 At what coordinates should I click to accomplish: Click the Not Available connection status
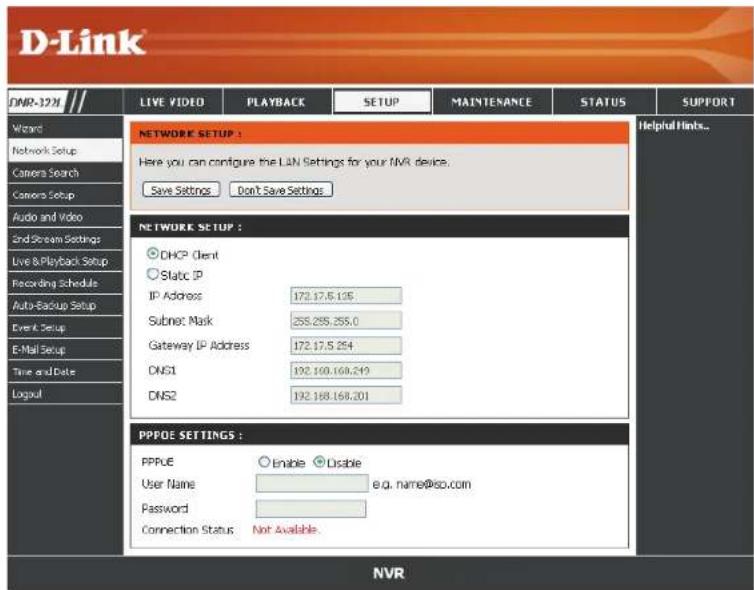pos(286,529)
